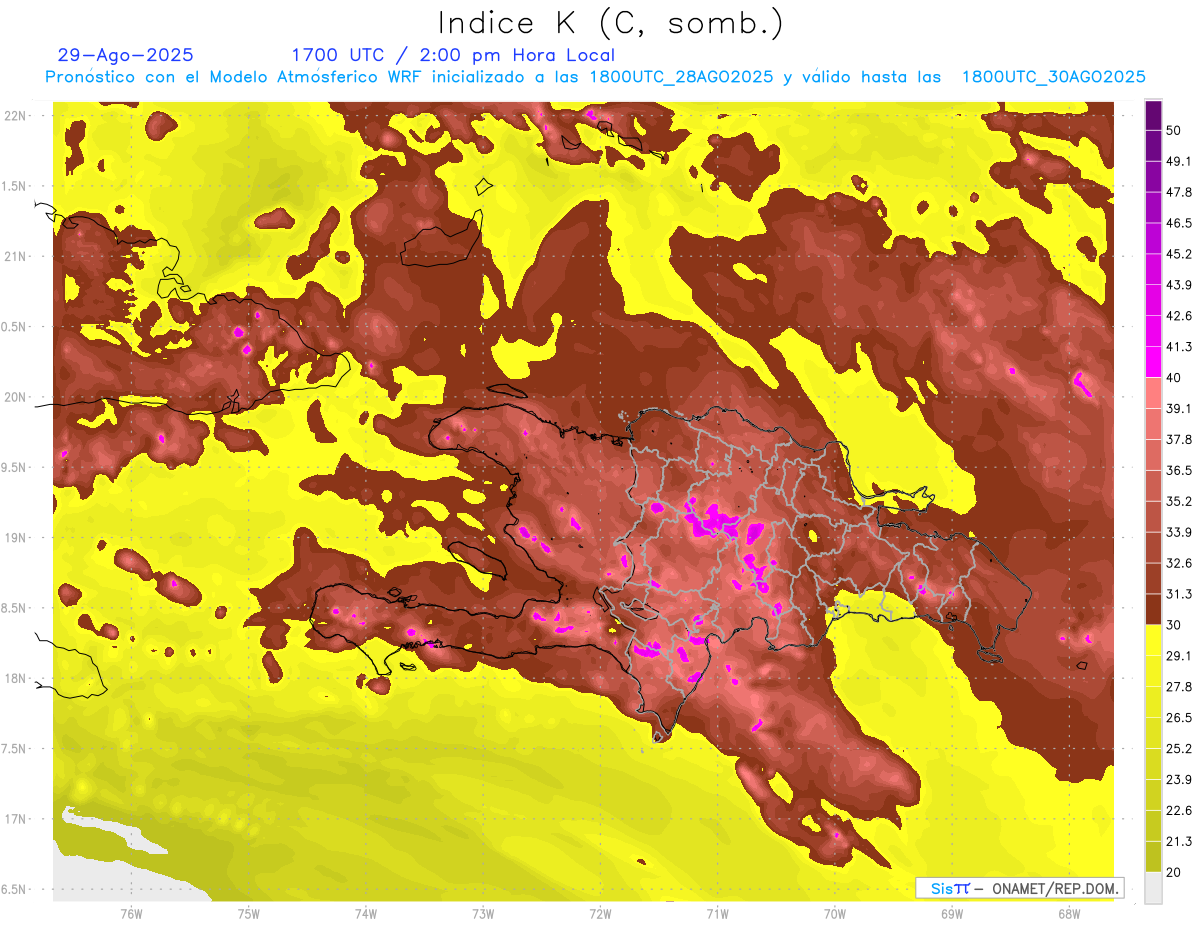
Task: Pick bright yellow legend swatch between 29.1 and 30
Action: 1153,640
